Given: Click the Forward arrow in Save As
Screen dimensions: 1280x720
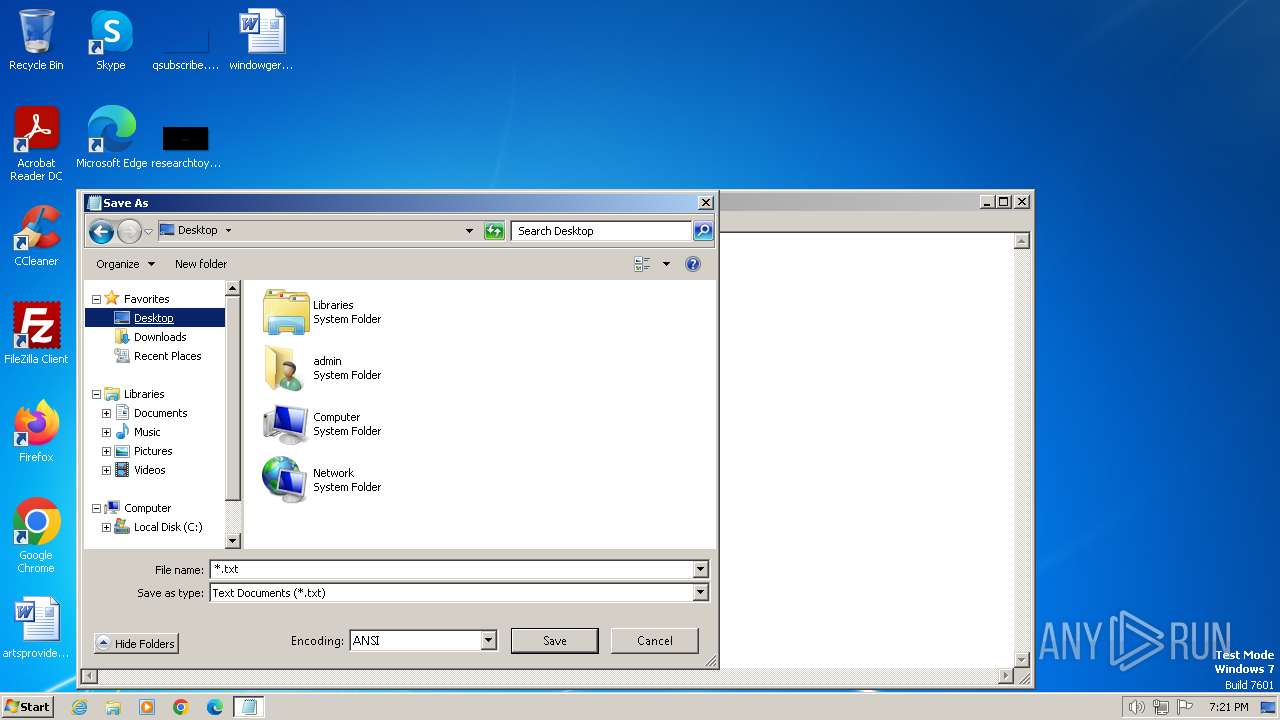Looking at the screenshot, I should [x=129, y=231].
